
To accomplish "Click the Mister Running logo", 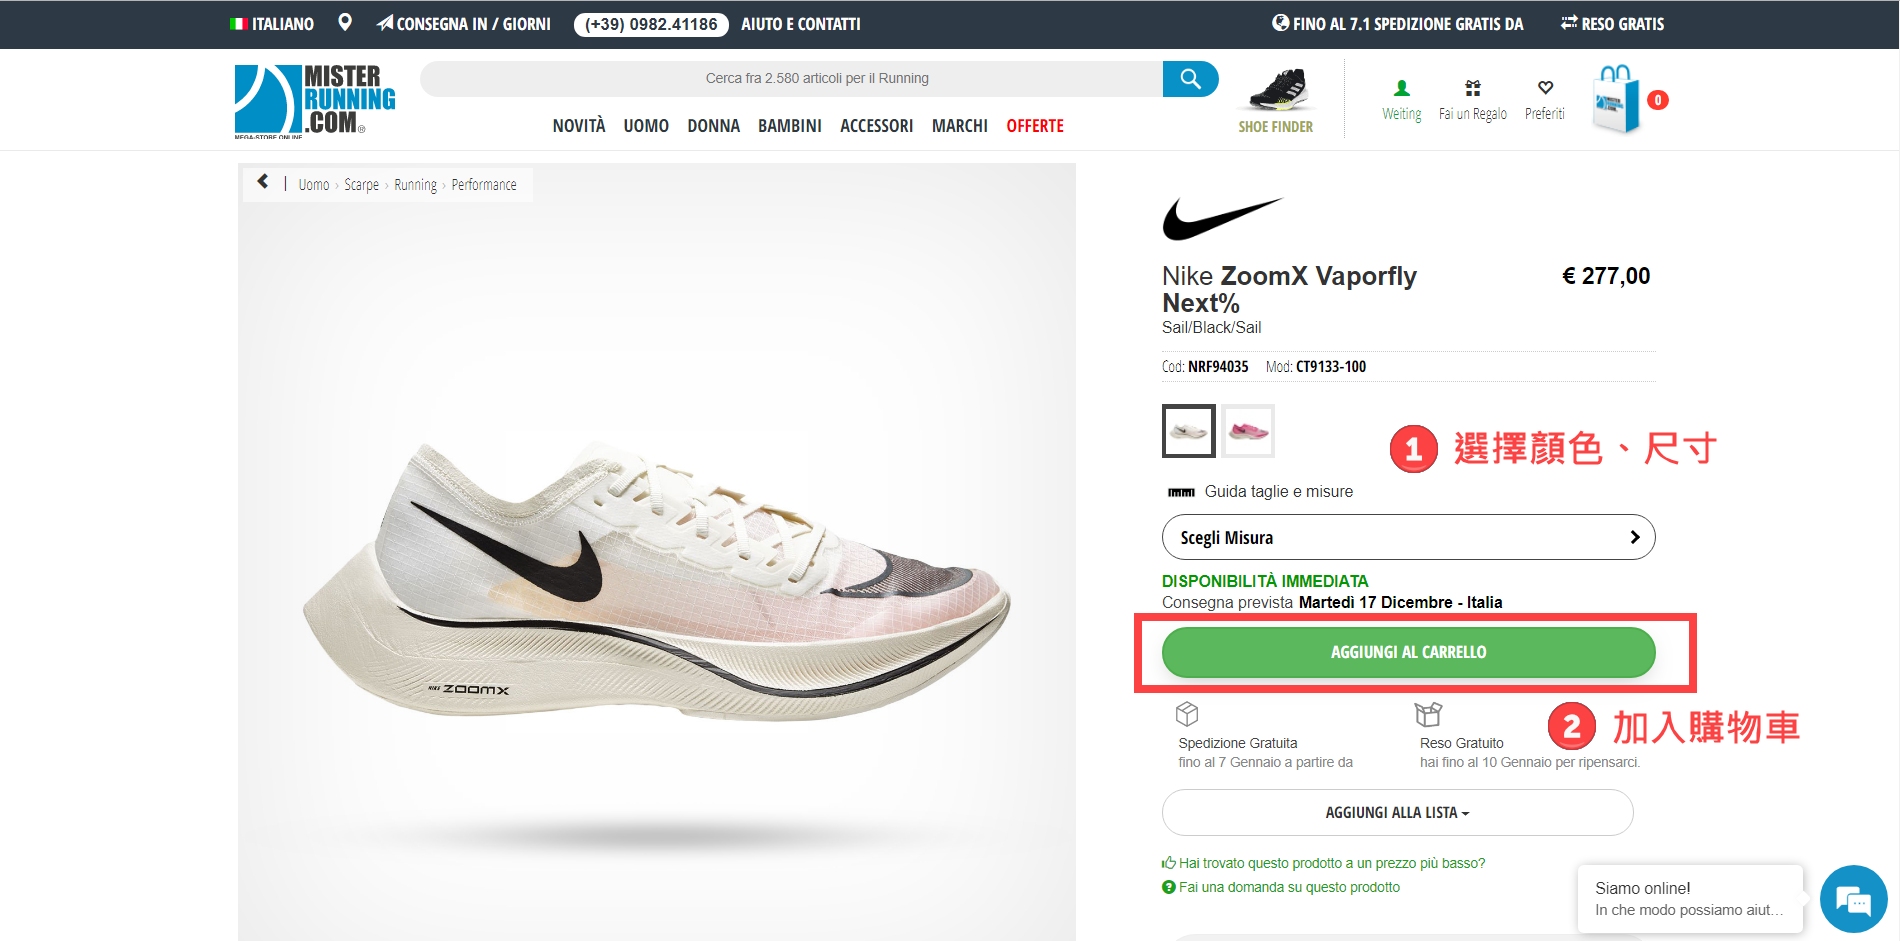I will [x=315, y=101].
